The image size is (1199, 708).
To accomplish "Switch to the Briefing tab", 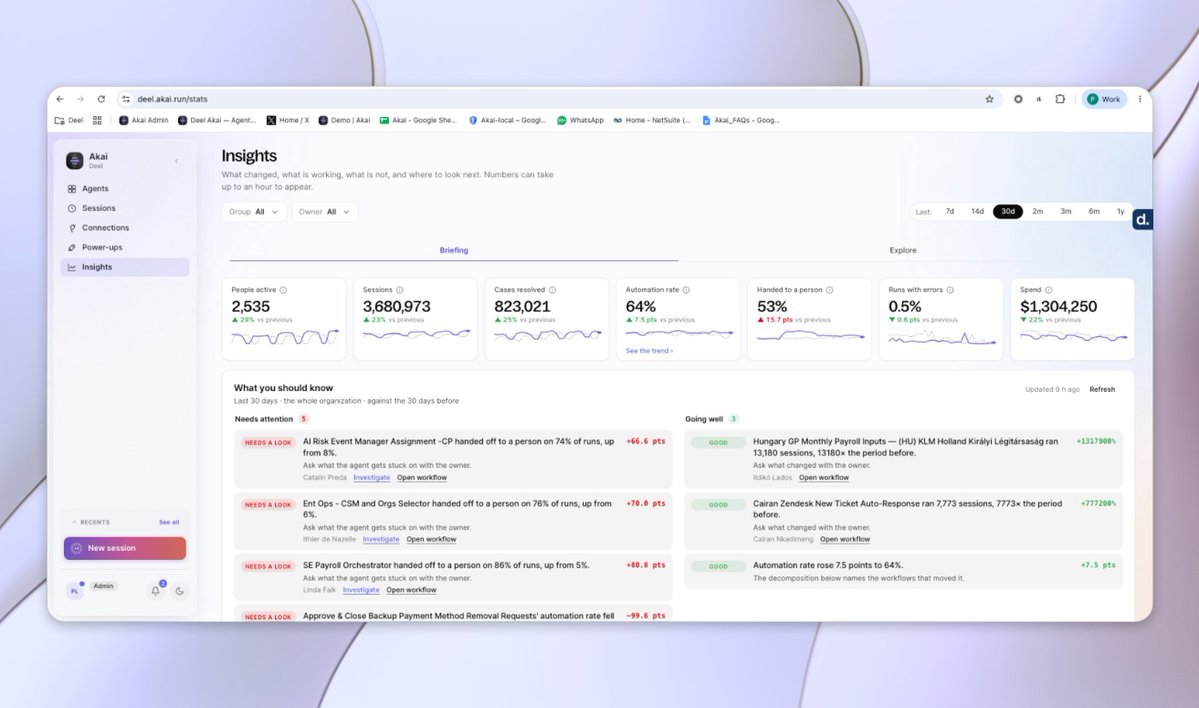I will coord(453,250).
